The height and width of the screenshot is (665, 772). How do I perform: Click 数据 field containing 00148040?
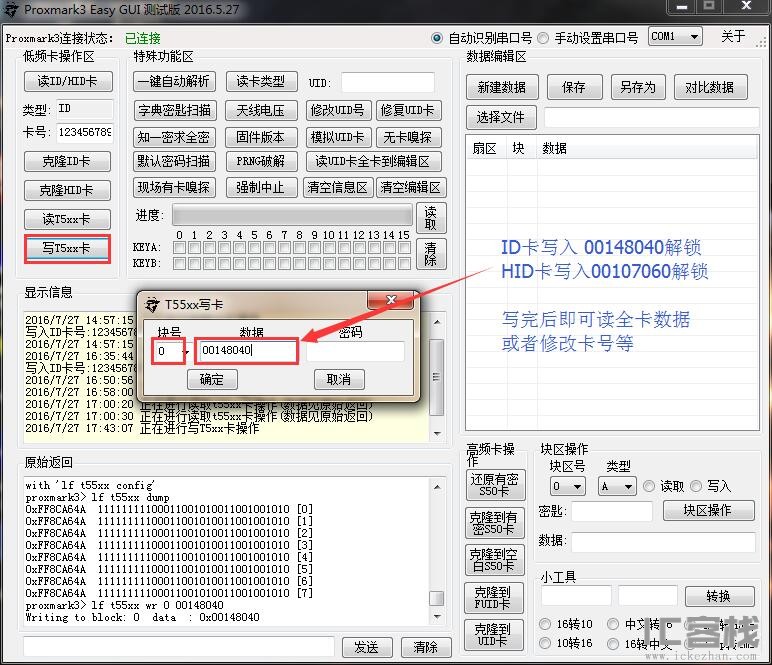coord(247,350)
